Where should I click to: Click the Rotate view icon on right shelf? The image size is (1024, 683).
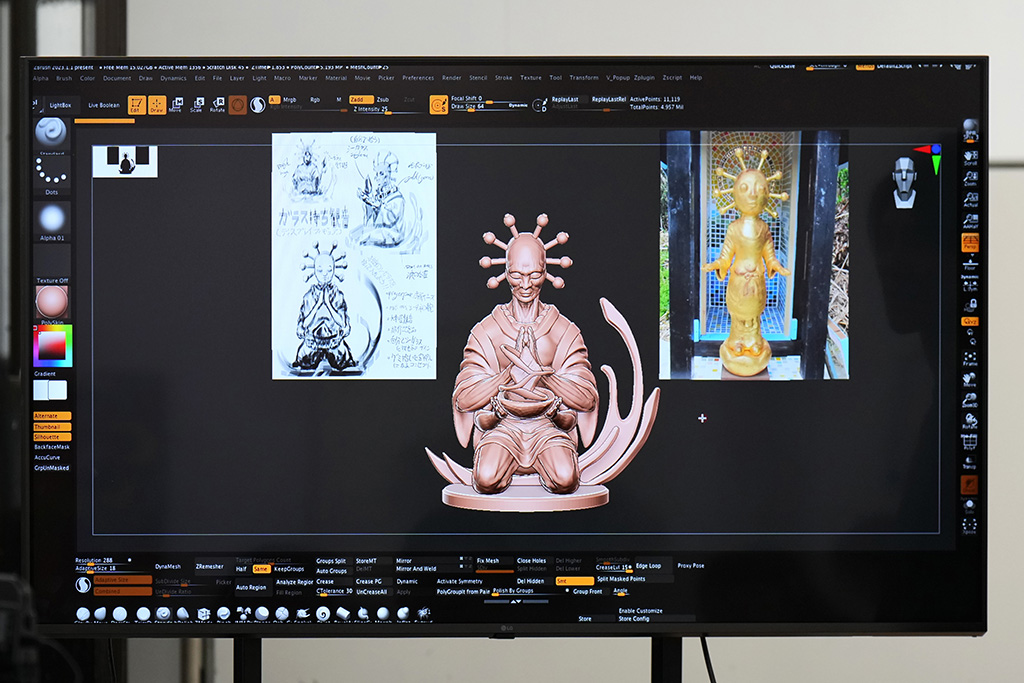coord(970,421)
